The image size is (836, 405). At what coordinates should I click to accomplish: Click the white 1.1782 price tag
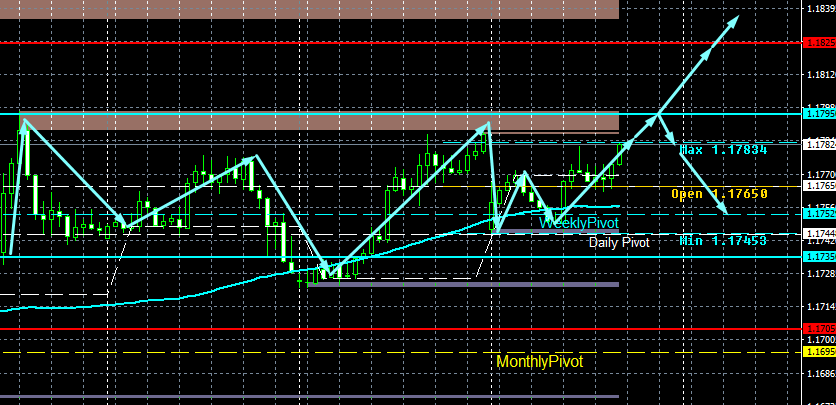pyautogui.click(x=820, y=144)
